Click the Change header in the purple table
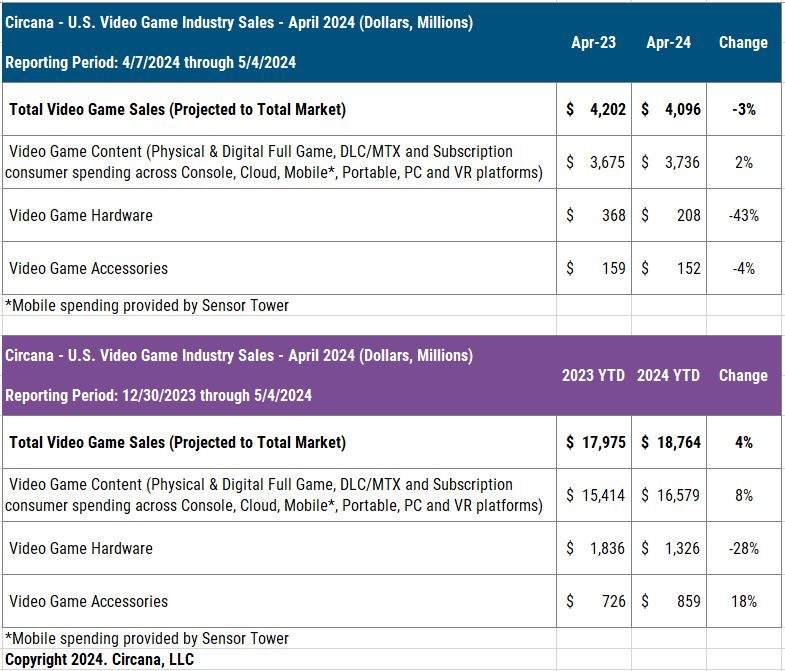 pyautogui.click(x=743, y=376)
